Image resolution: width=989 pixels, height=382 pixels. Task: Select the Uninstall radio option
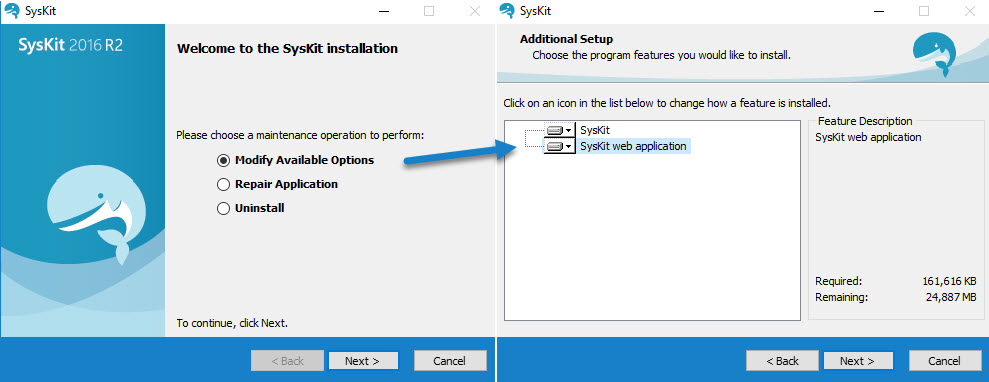[x=223, y=208]
